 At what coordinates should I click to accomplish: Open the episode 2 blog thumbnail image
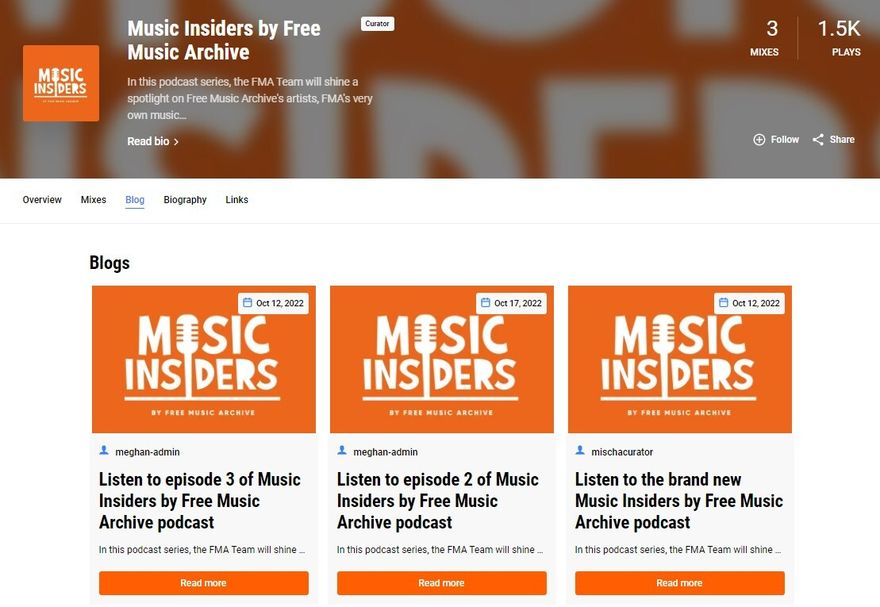pyautogui.click(x=442, y=359)
